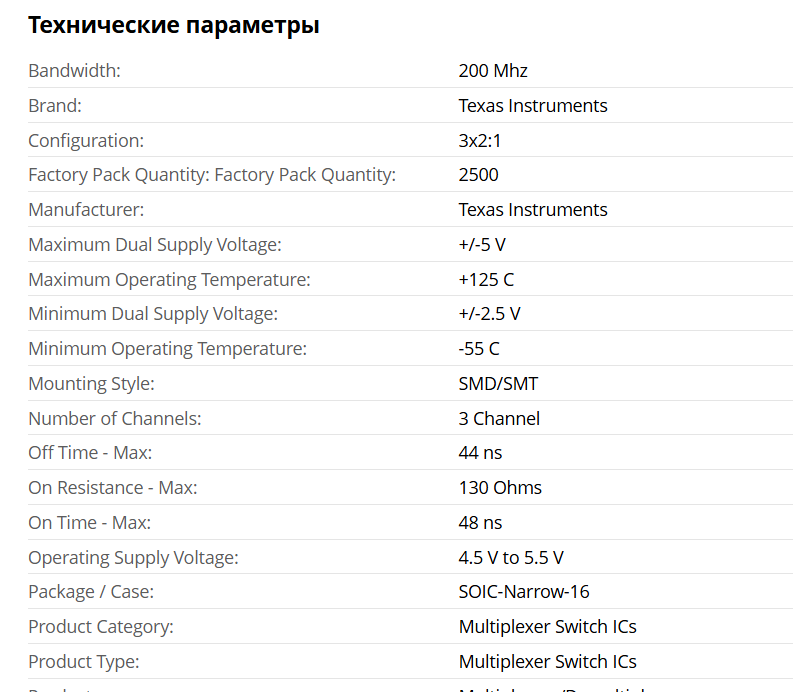802x692 pixels.
Task: Click the 2500 quantity value
Action: [x=478, y=175]
